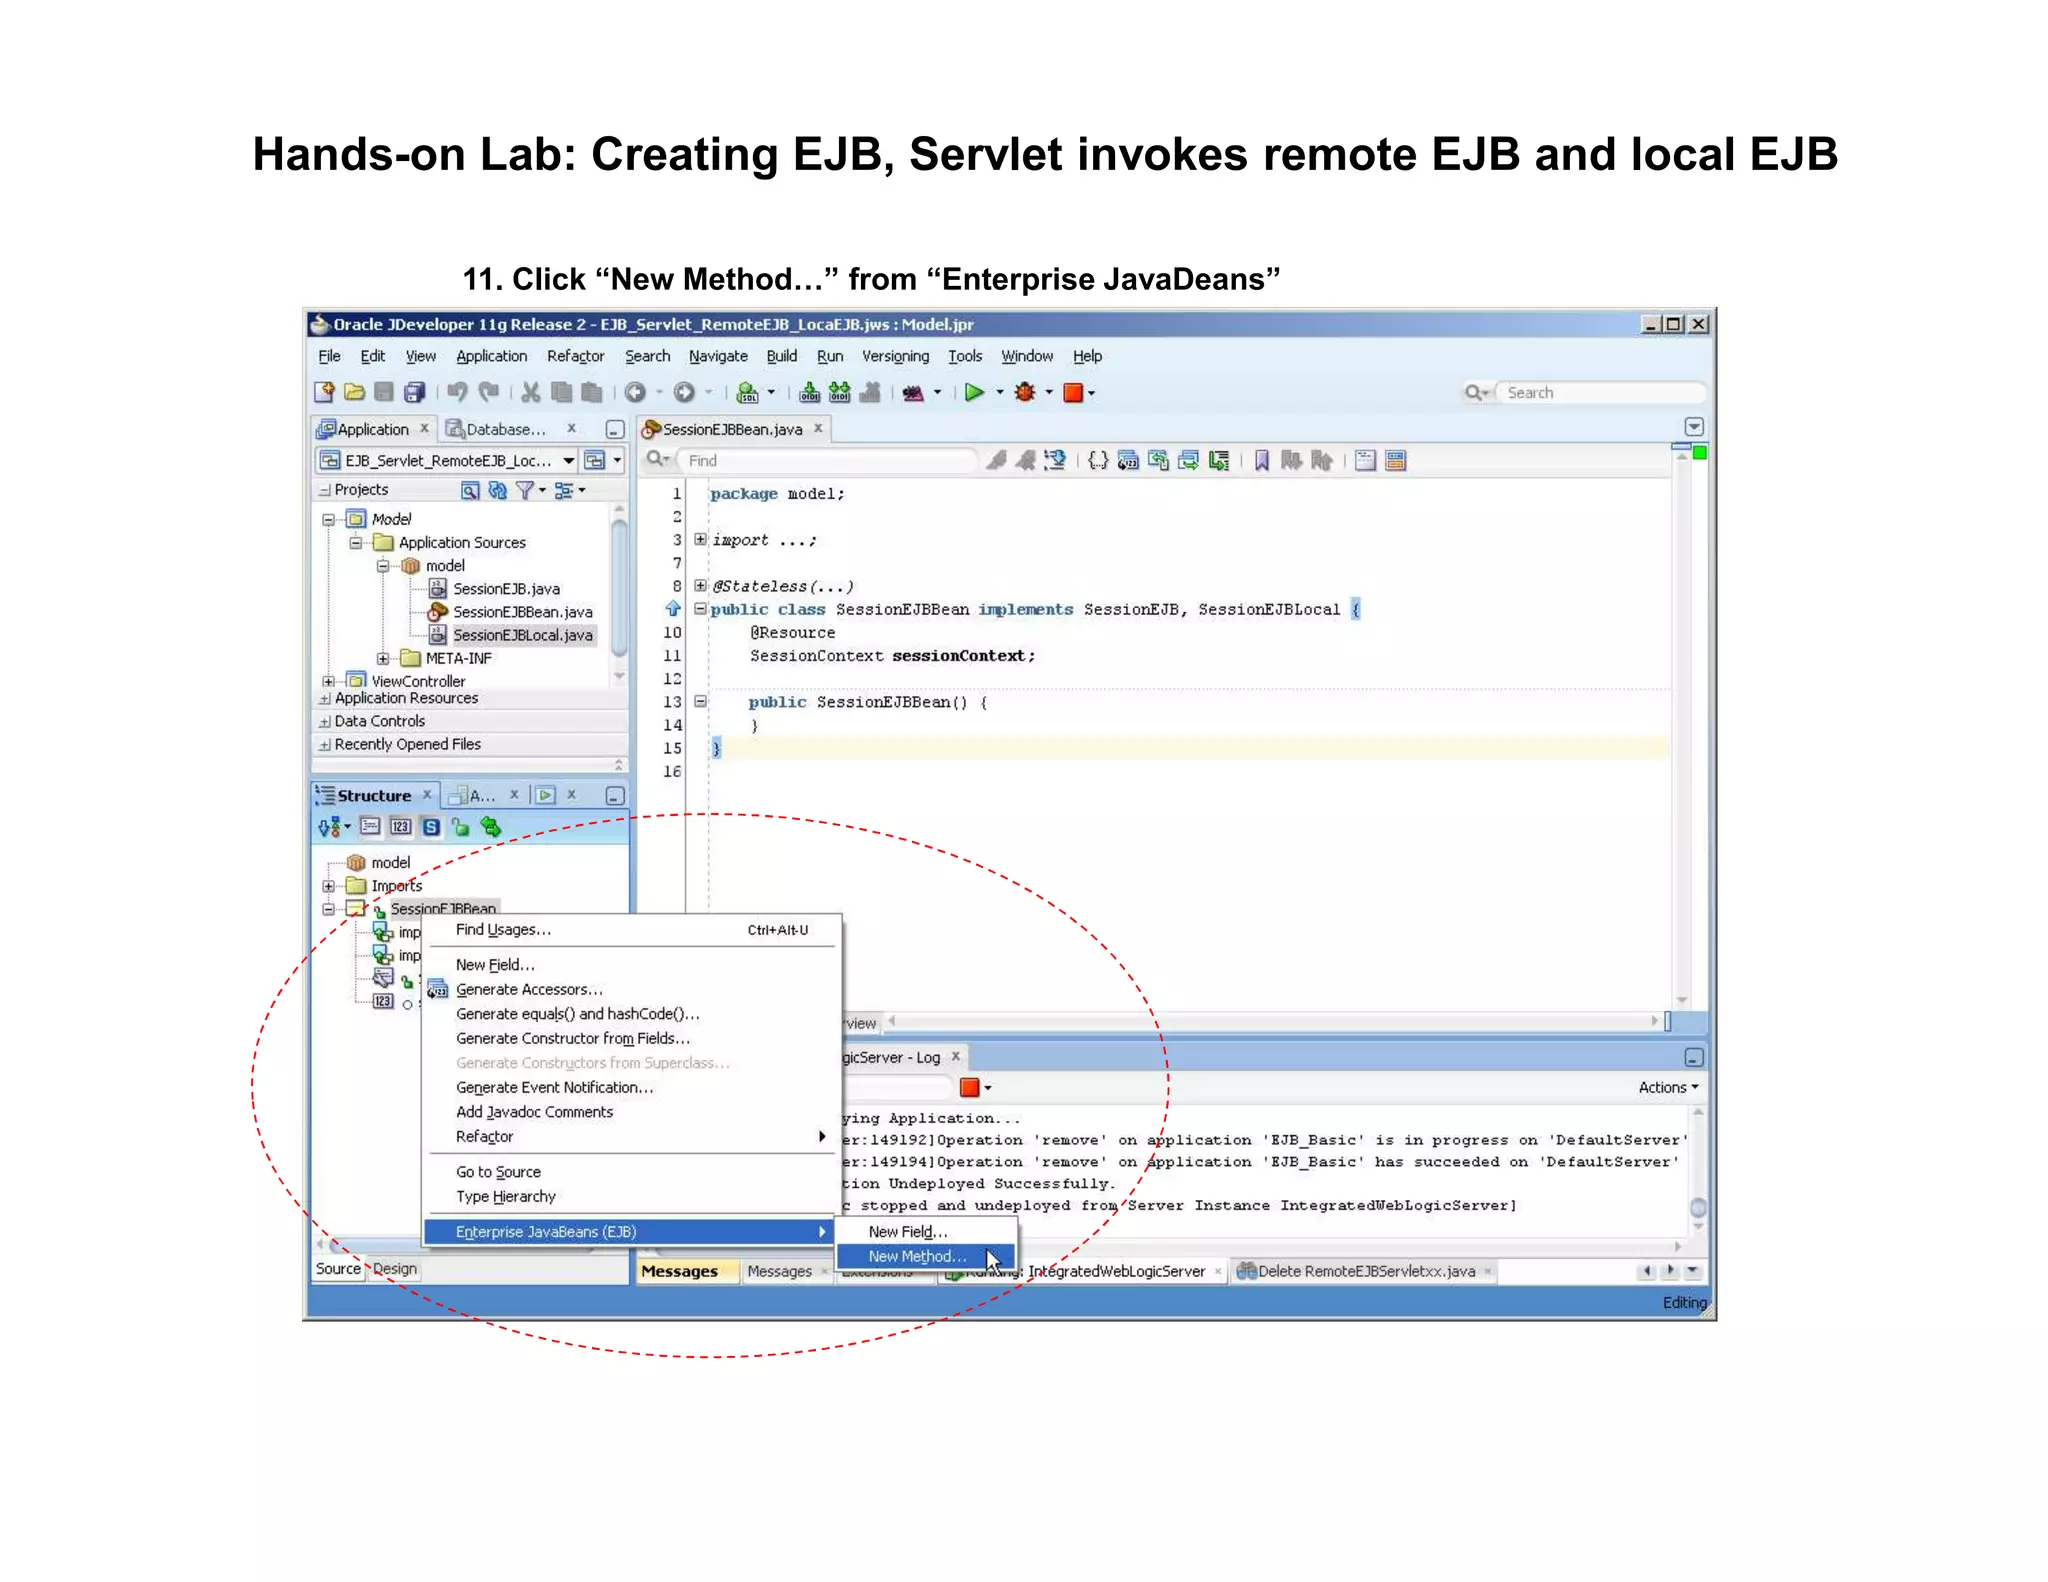Click the Debug ladybug icon
Image resolution: width=2048 pixels, height=1582 pixels.
[1025, 393]
